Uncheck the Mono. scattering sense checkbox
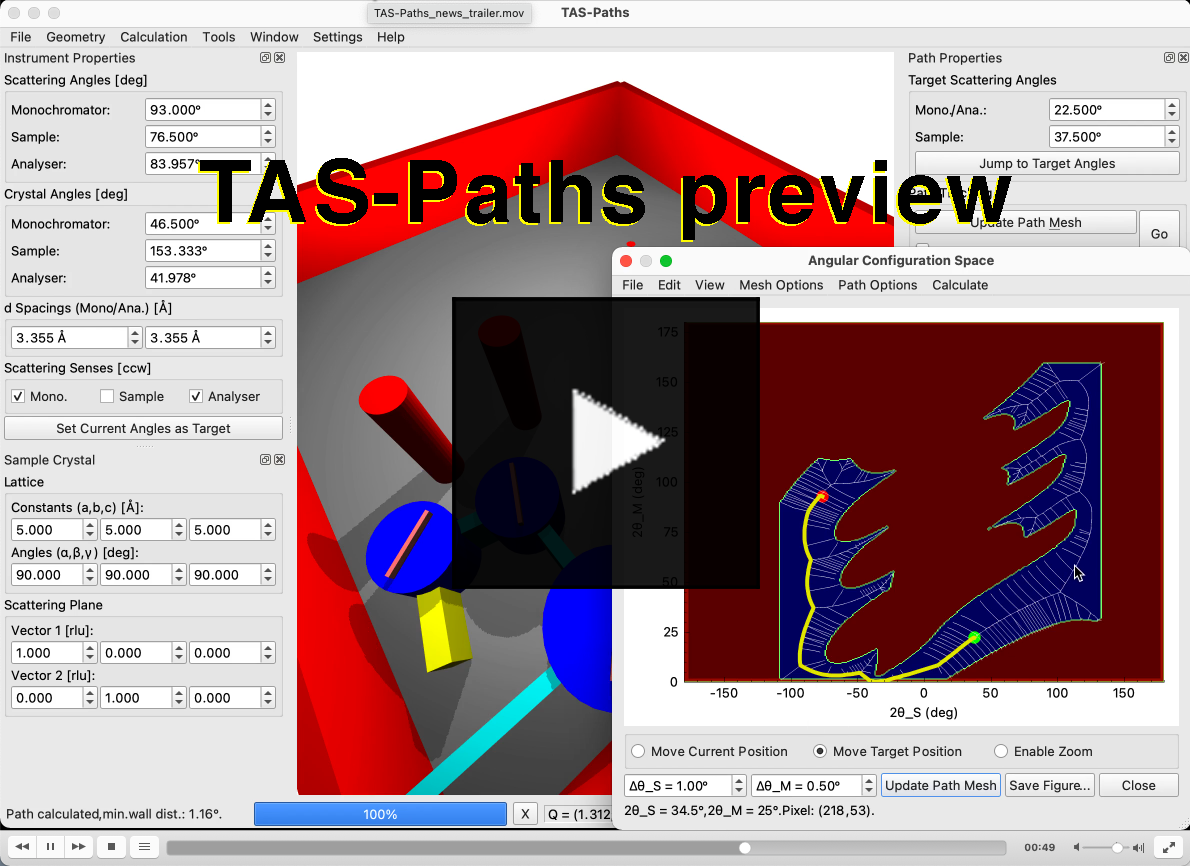Viewport: 1190px width, 866px height. click(18, 397)
